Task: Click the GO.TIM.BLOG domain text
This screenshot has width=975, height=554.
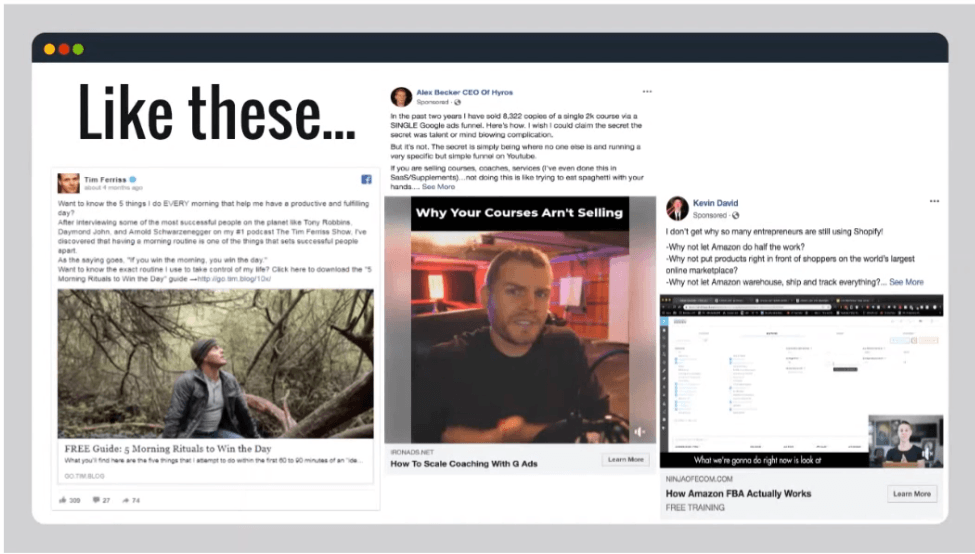Action: point(85,476)
